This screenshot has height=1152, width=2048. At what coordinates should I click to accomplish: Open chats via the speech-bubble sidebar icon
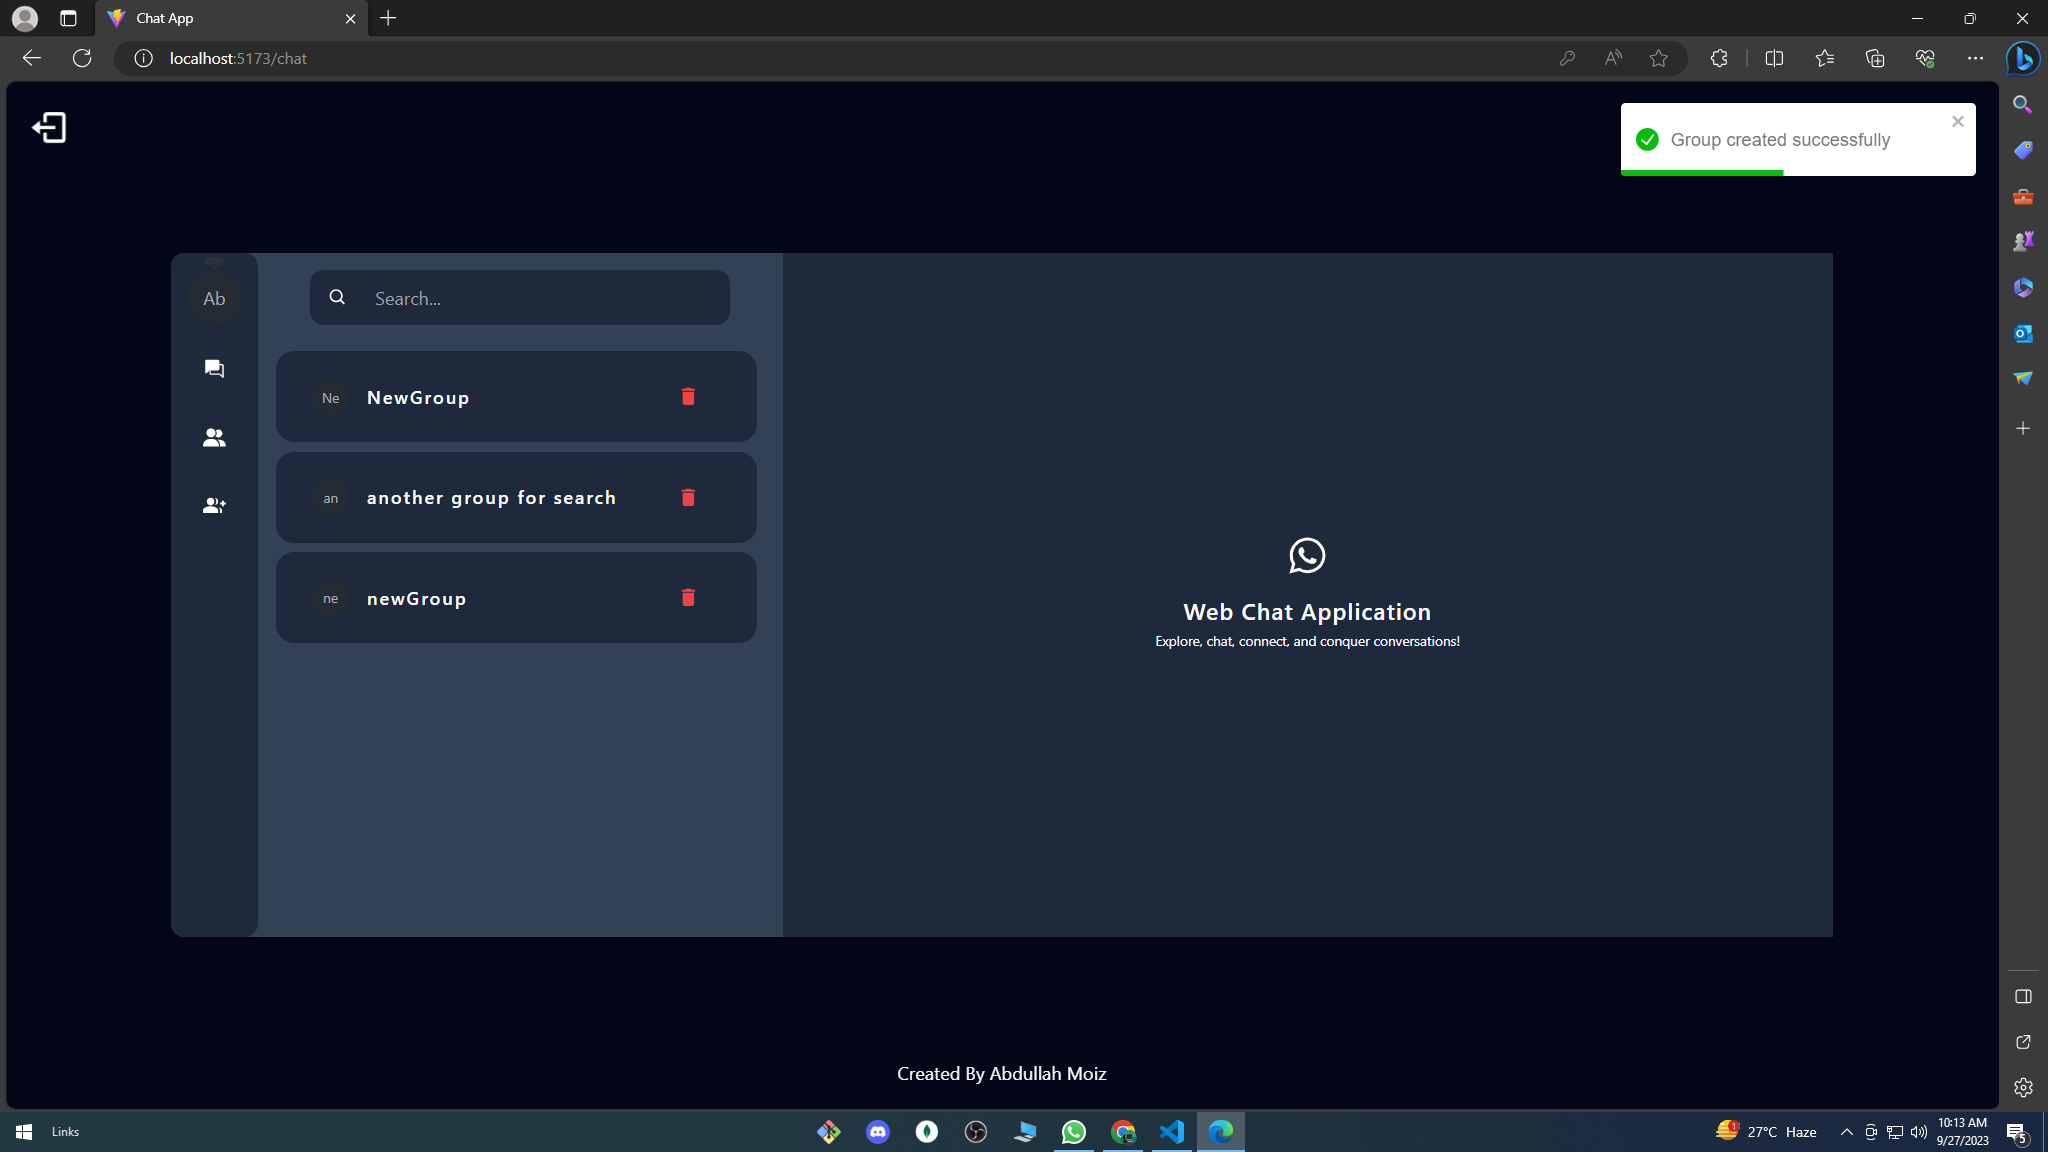click(x=213, y=368)
